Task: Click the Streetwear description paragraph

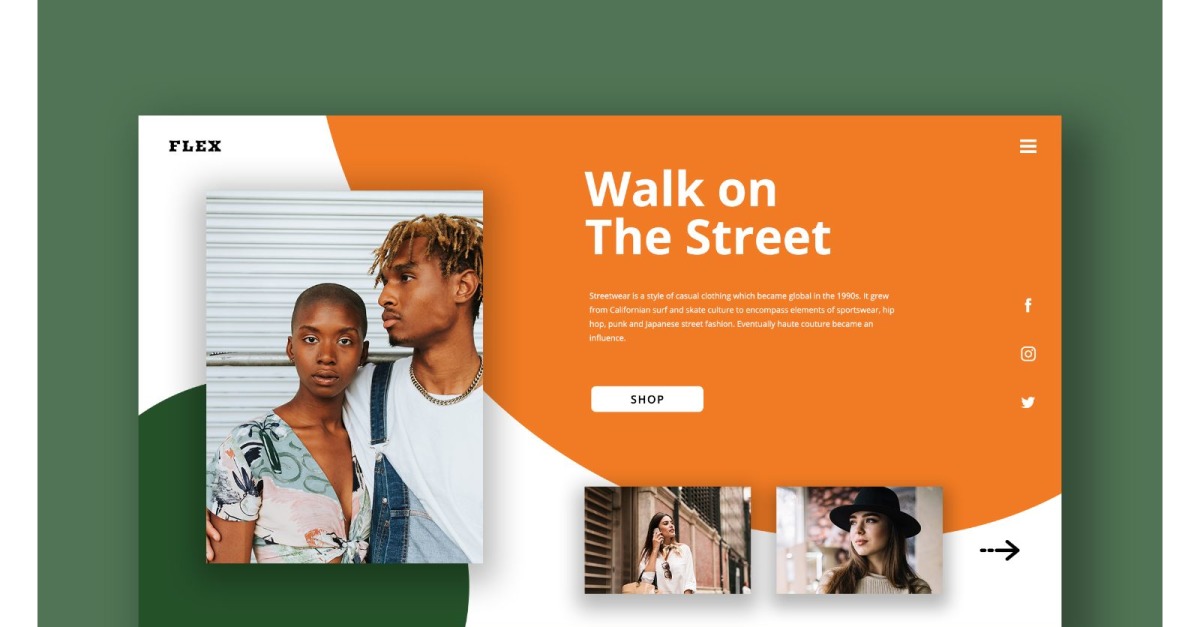Action: [x=741, y=317]
